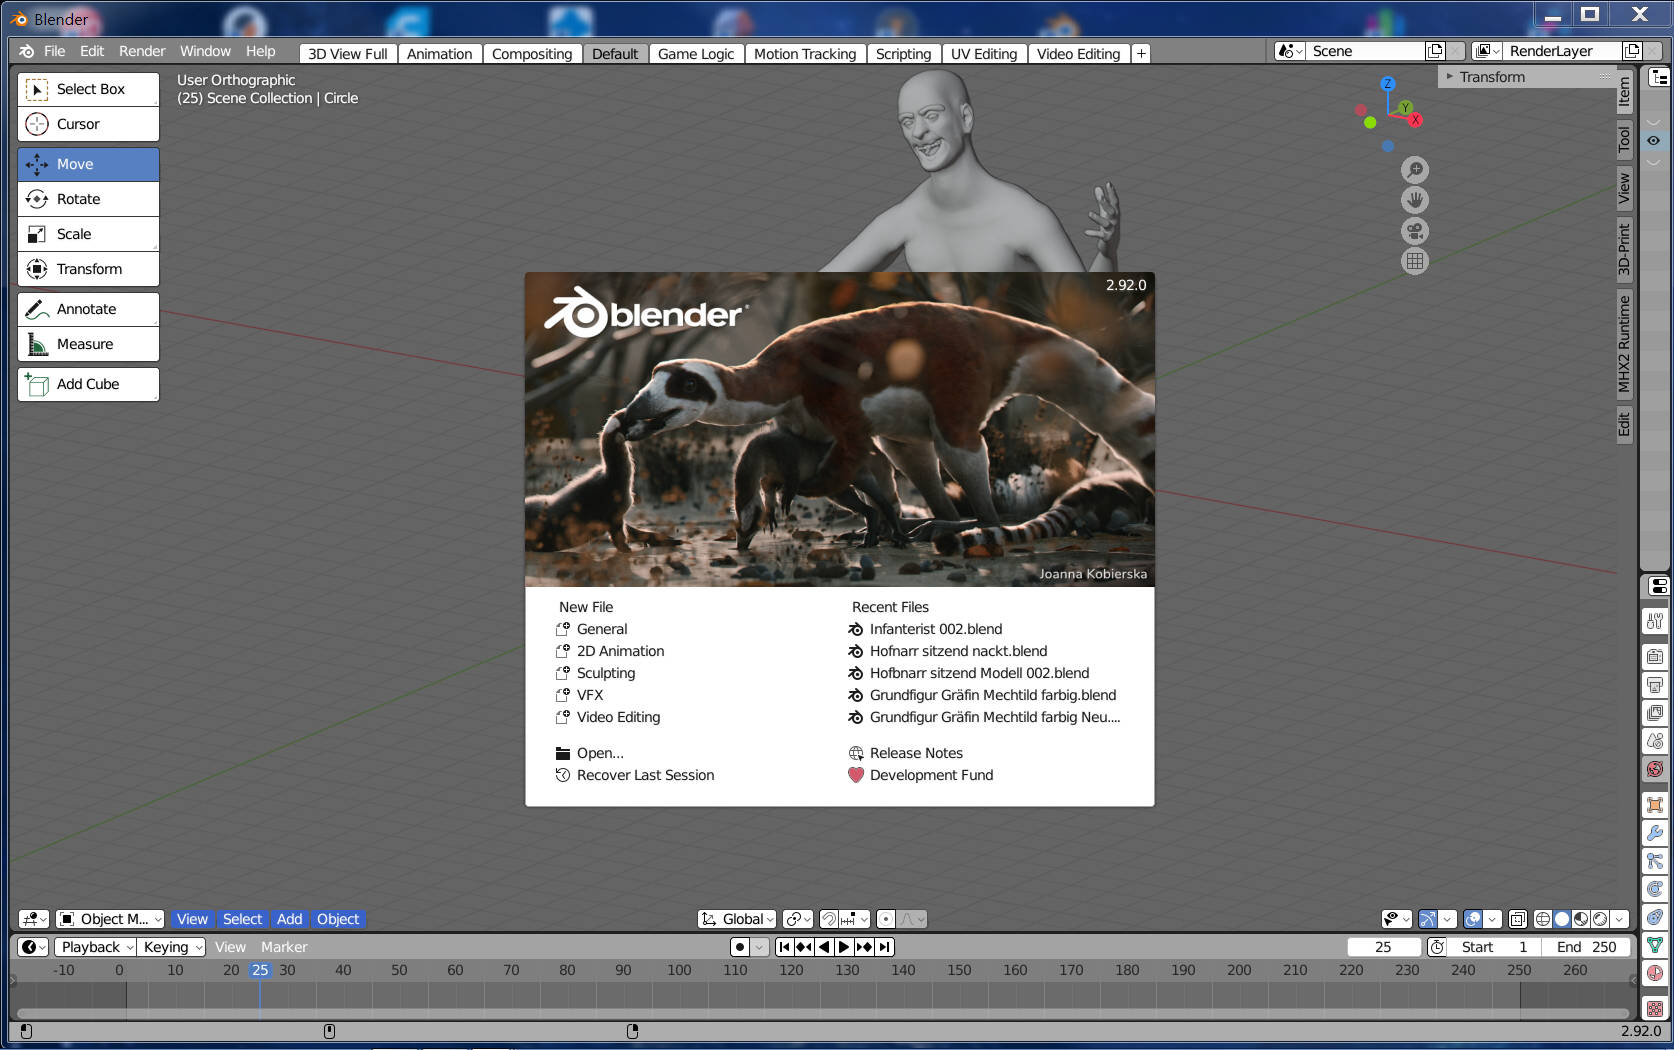
Task: Select the Annotate tool
Action: coord(88,309)
